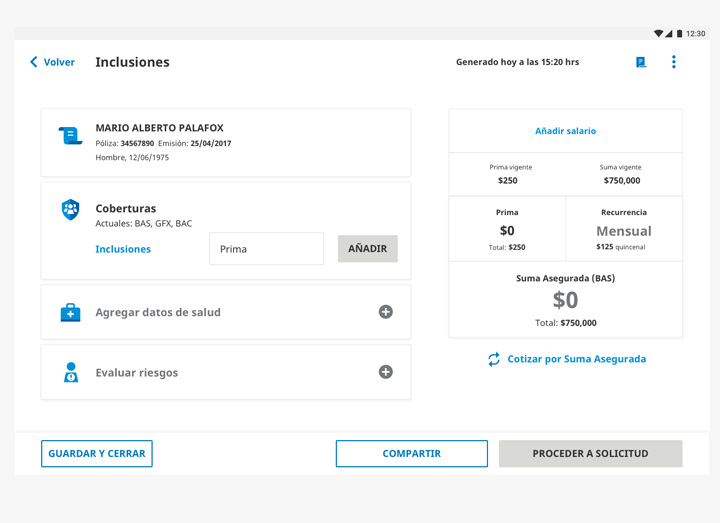The height and width of the screenshot is (523, 720).
Task: Click the policy scroll icon beside Mario Alberto Palafox
Action: click(70, 136)
